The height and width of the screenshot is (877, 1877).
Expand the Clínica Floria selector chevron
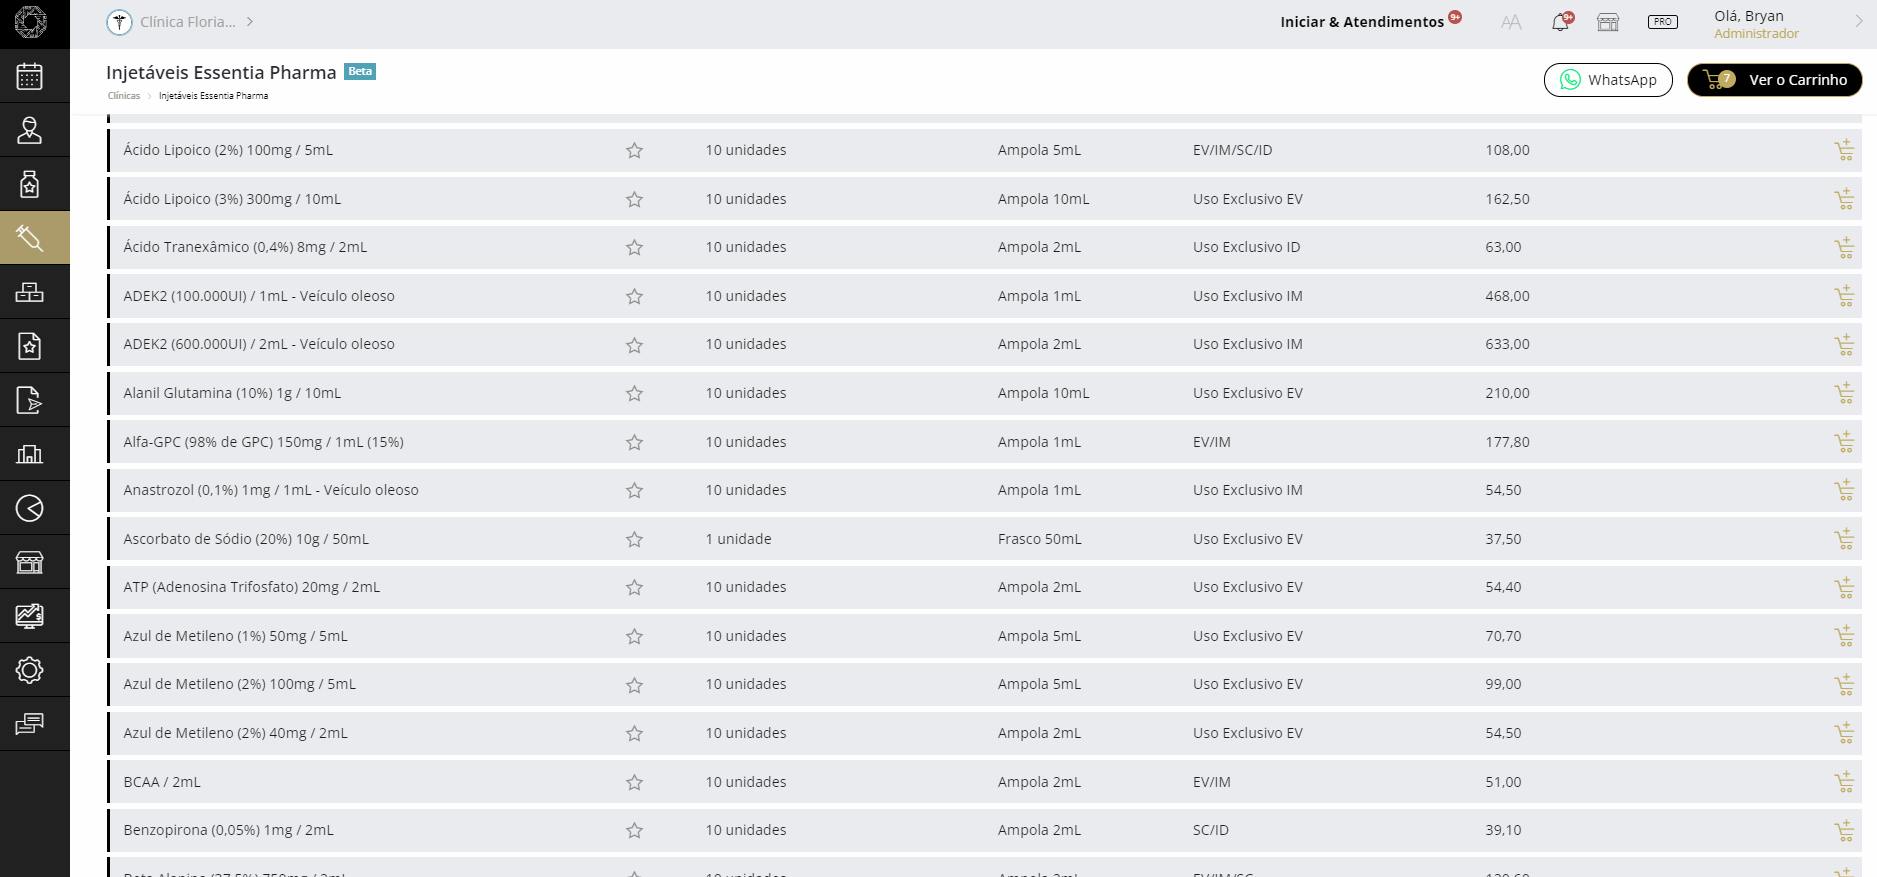[x=250, y=22]
